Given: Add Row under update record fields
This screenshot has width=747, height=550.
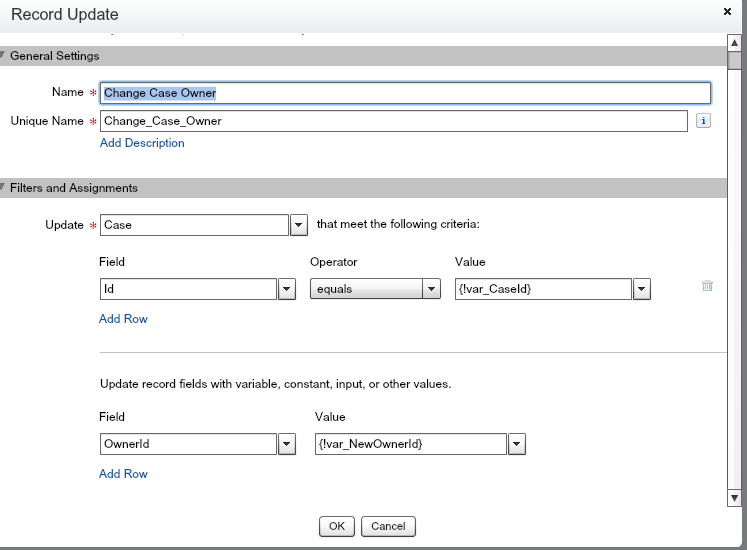Looking at the screenshot, I should point(123,474).
